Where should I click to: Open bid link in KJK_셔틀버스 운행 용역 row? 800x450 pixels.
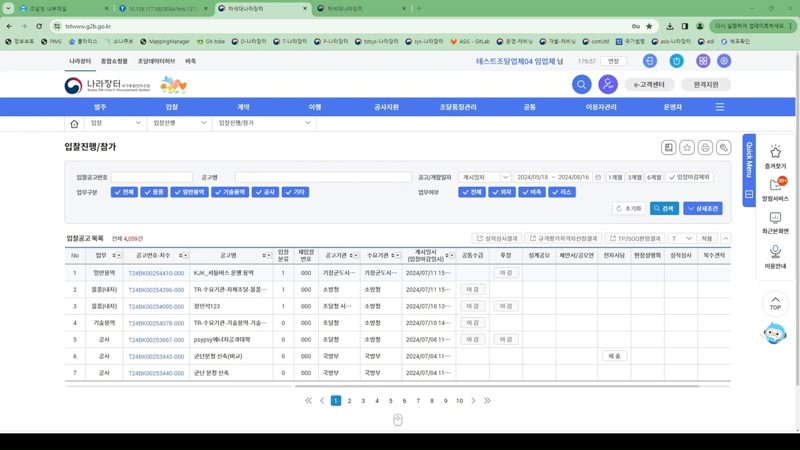pos(156,273)
